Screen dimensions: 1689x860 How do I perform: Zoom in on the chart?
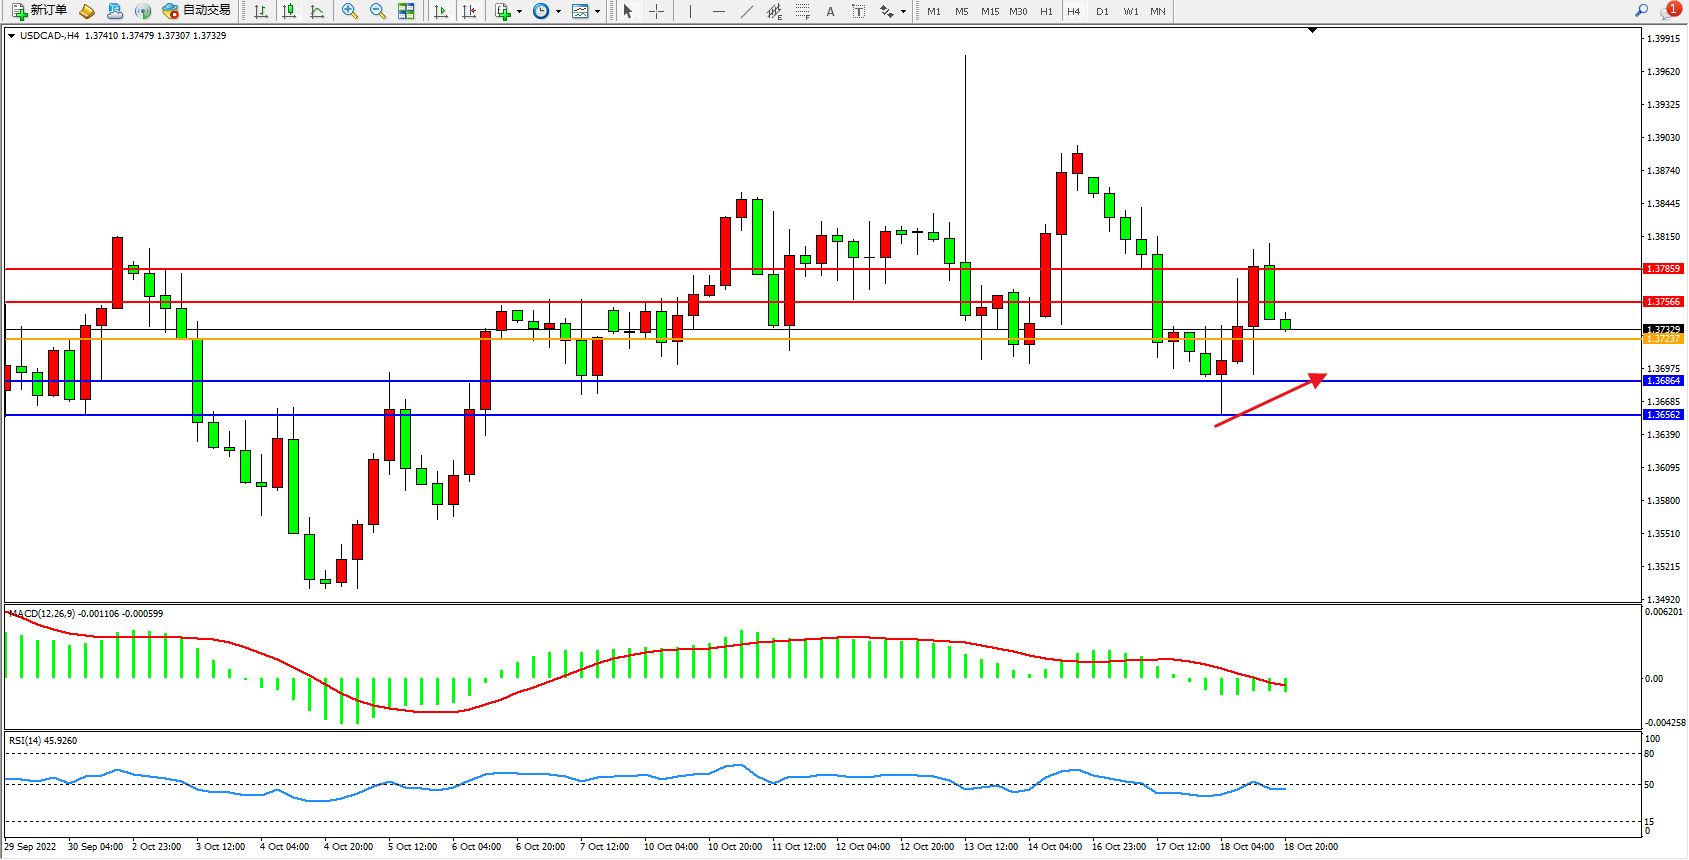tap(350, 11)
